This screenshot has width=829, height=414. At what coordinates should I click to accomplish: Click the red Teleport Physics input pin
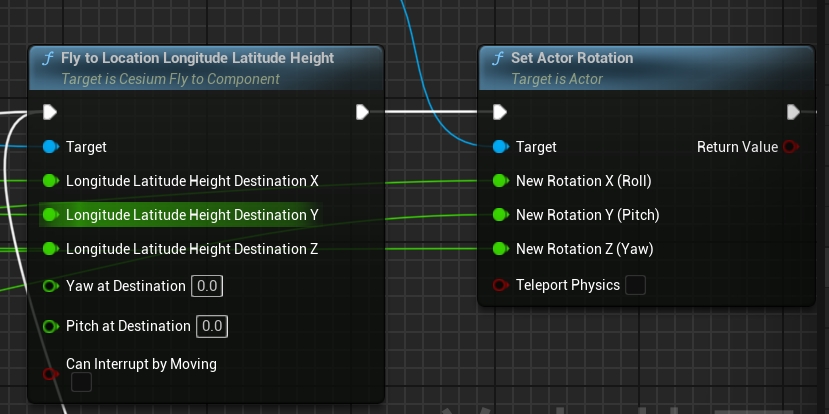(x=500, y=286)
